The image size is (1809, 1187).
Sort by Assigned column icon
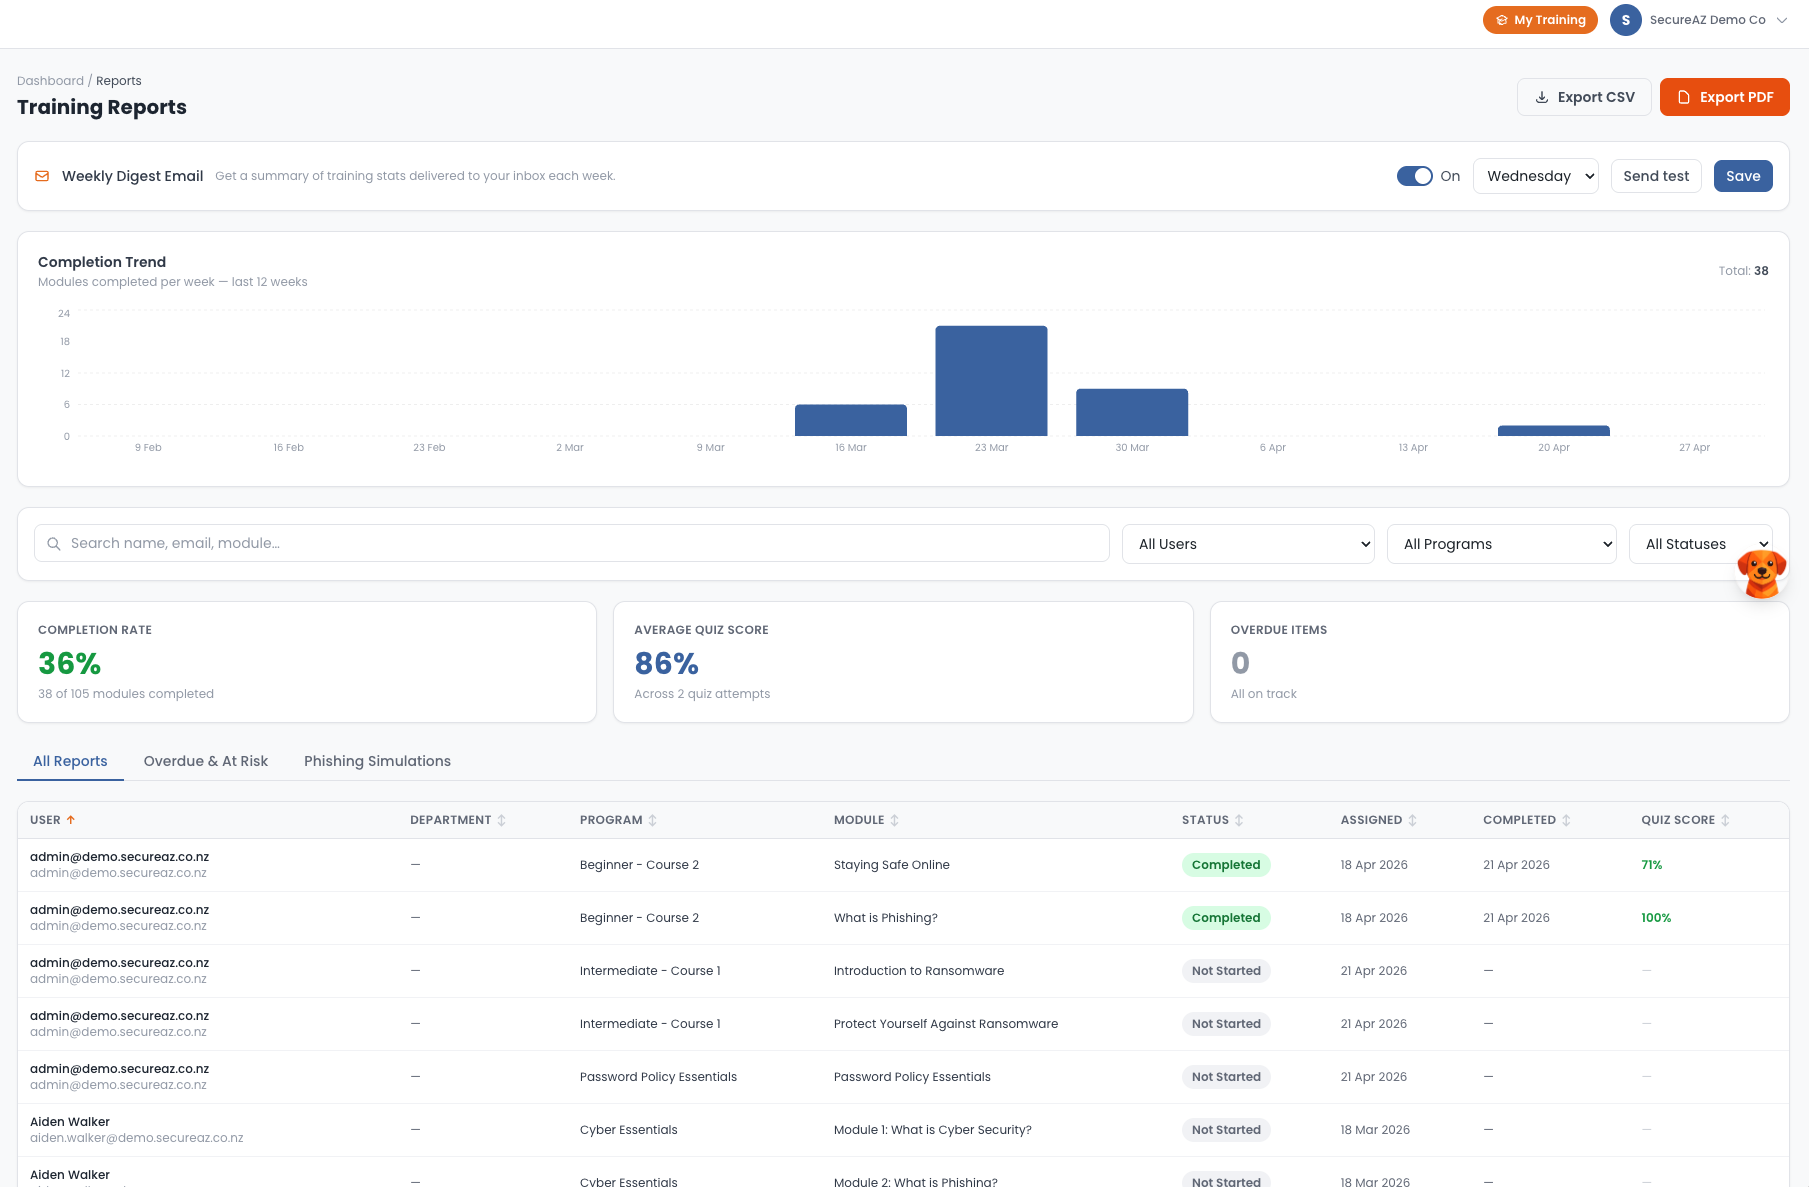[x=1412, y=820]
